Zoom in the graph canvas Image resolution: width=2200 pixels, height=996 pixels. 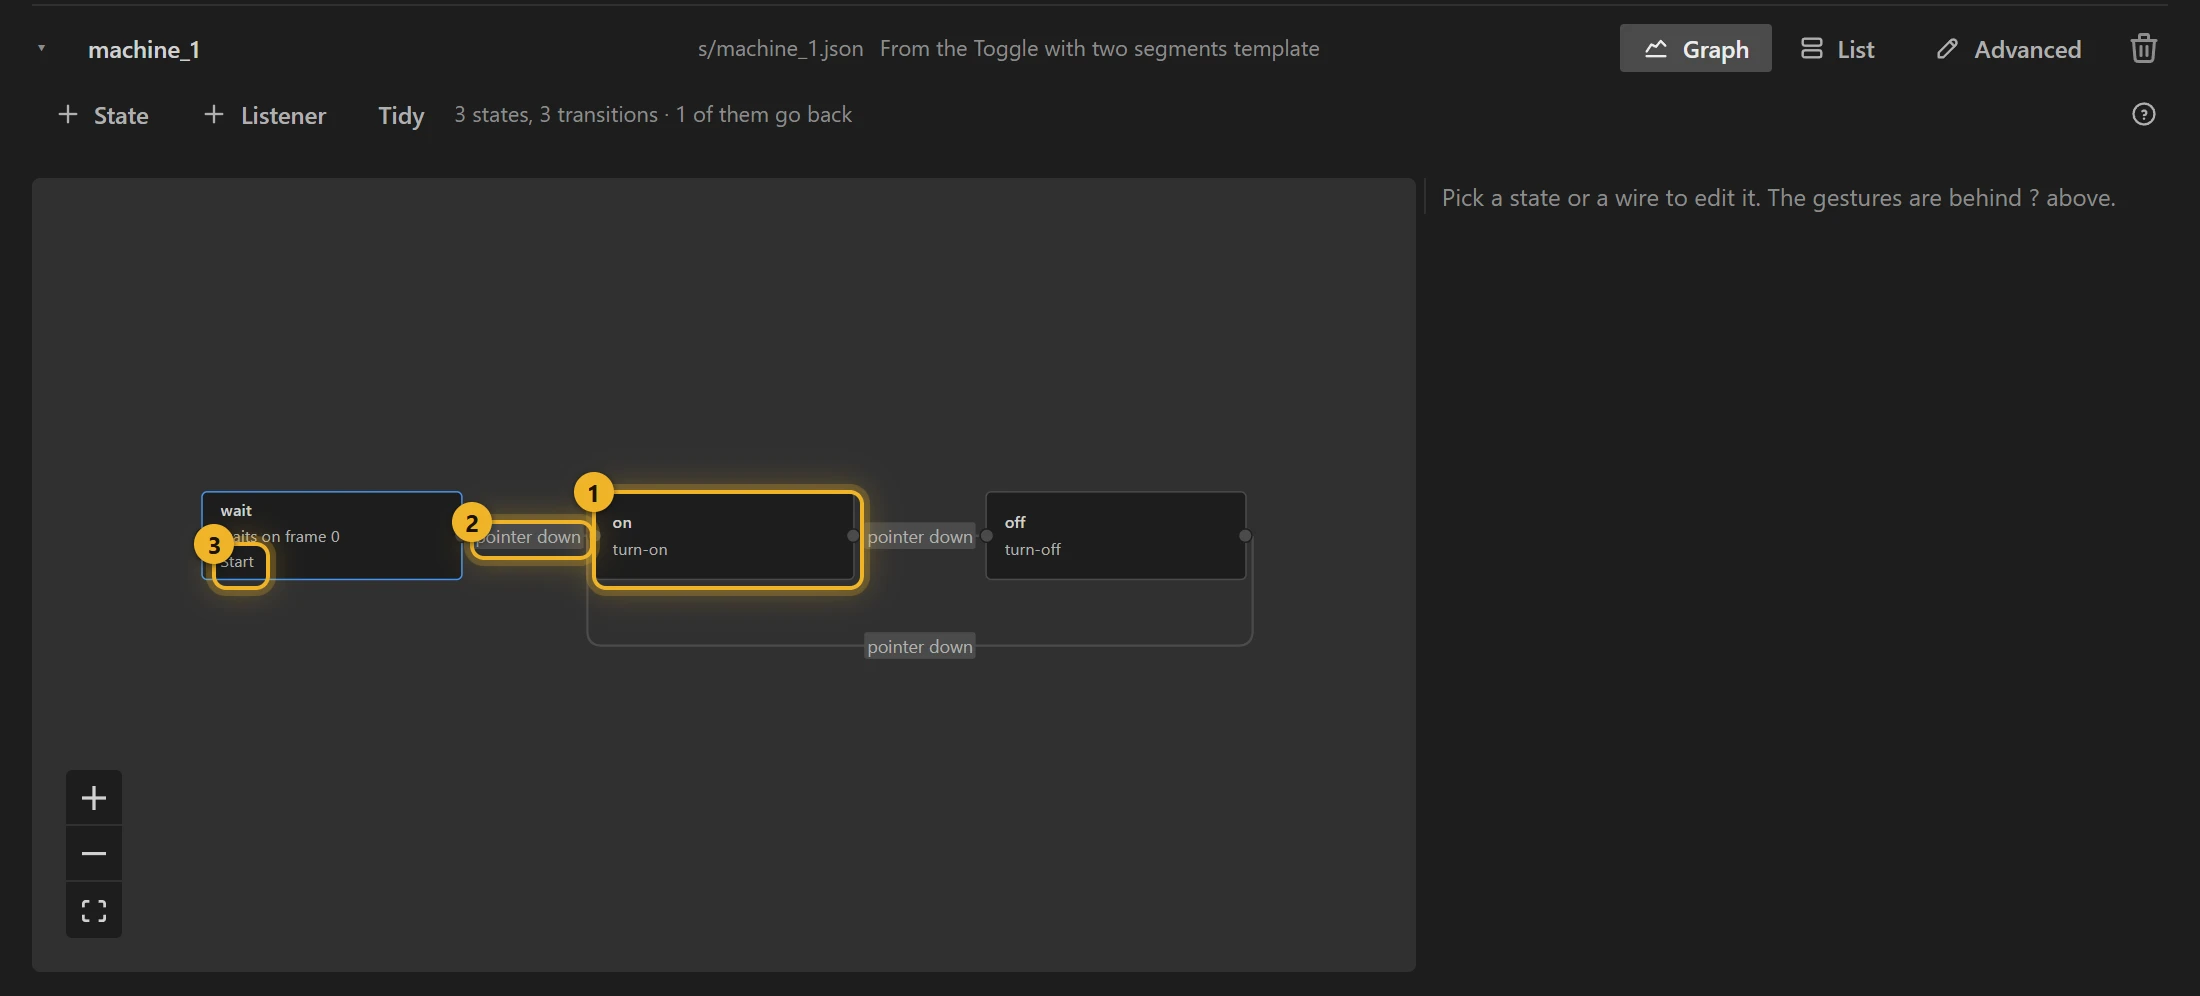[x=94, y=798]
